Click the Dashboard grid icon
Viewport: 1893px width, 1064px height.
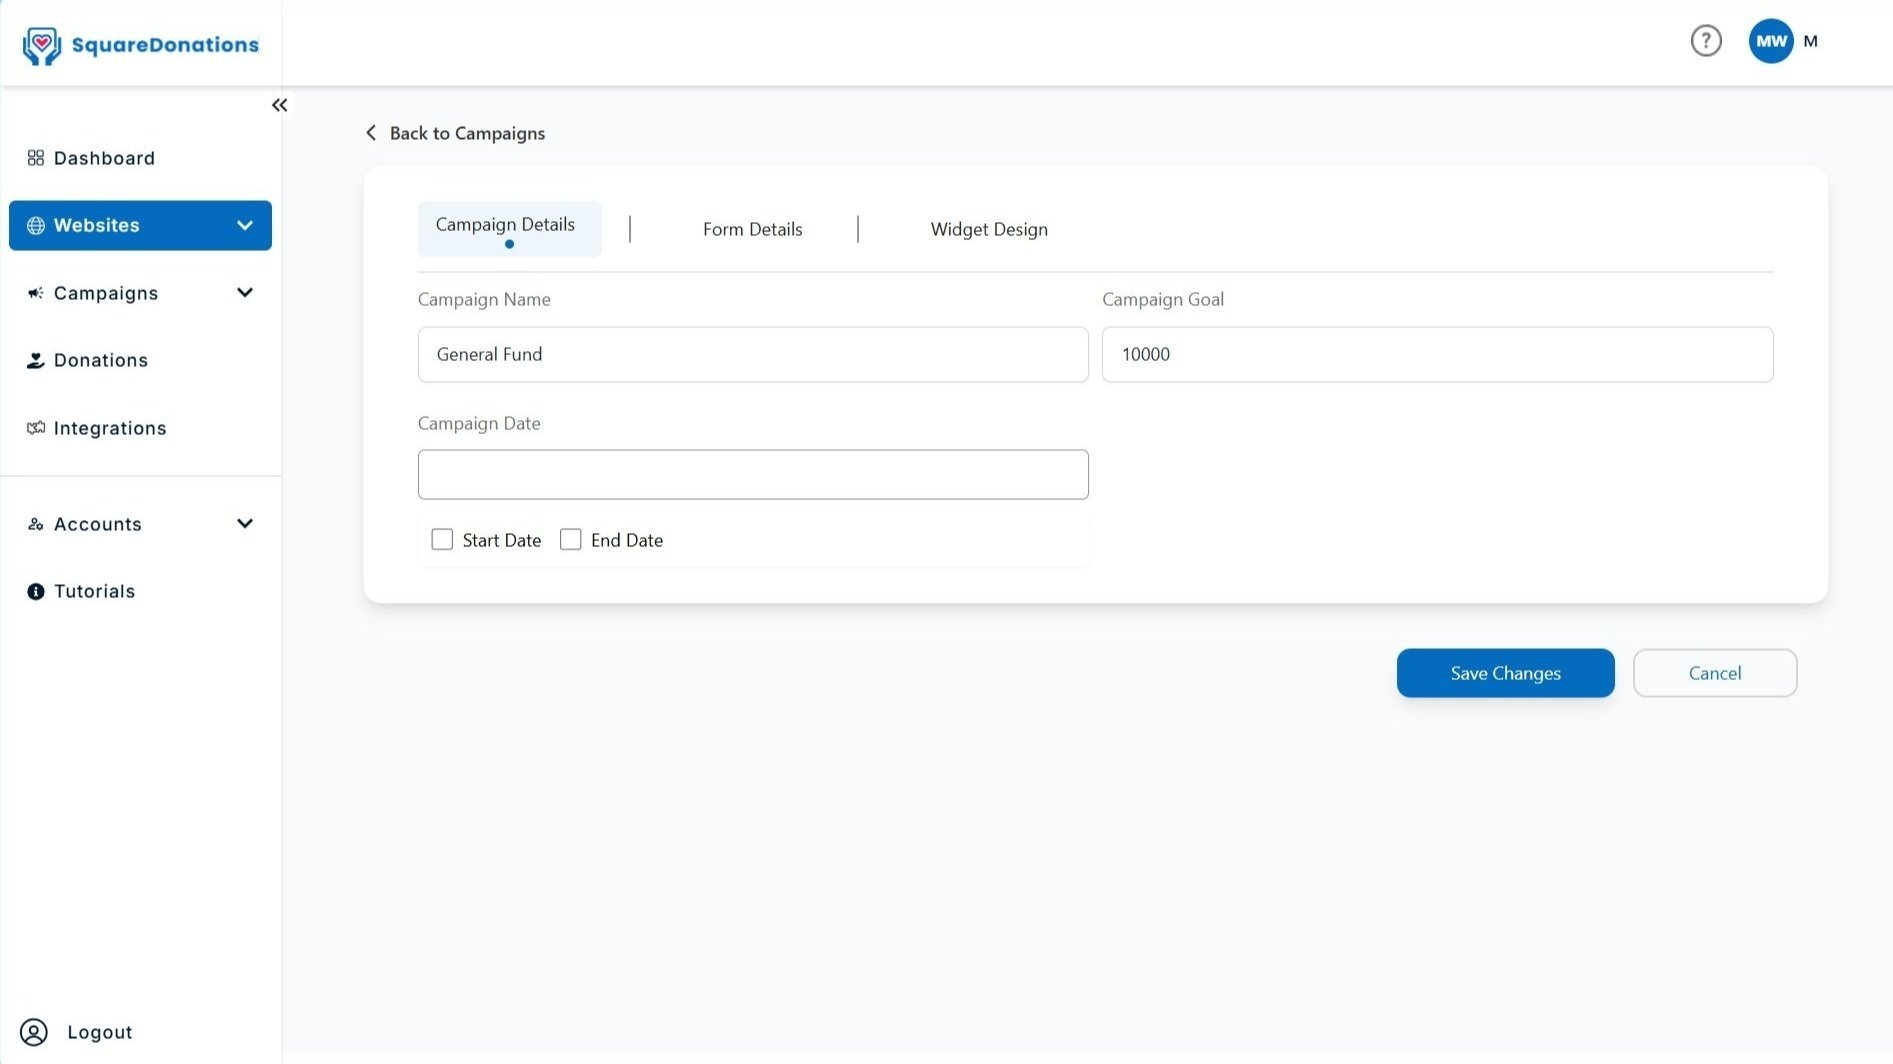click(36, 158)
